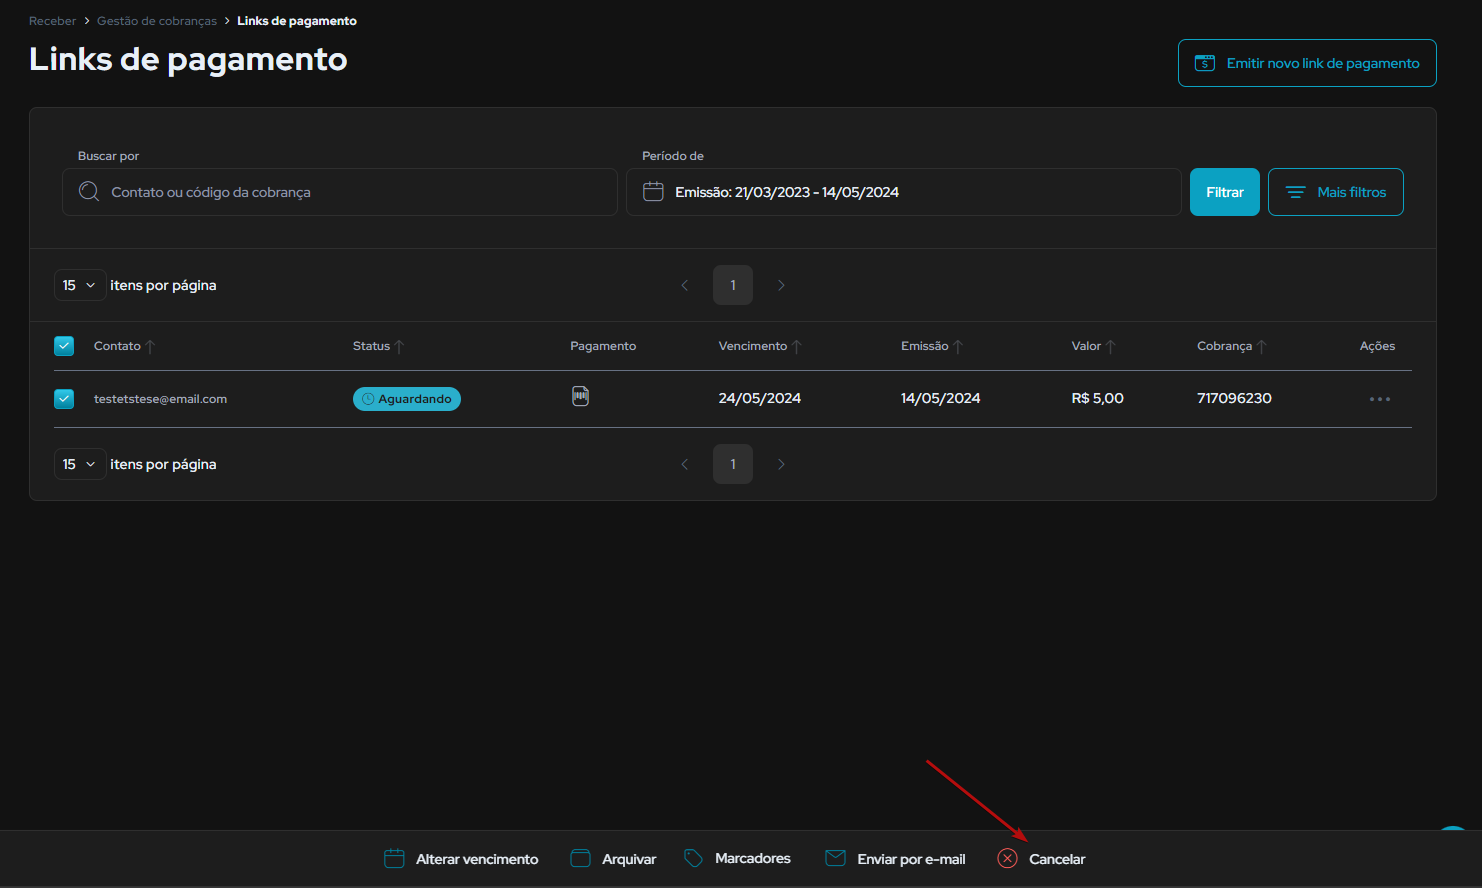Open Mais filtros to show more filters
This screenshot has width=1482, height=888.
(x=1336, y=192)
